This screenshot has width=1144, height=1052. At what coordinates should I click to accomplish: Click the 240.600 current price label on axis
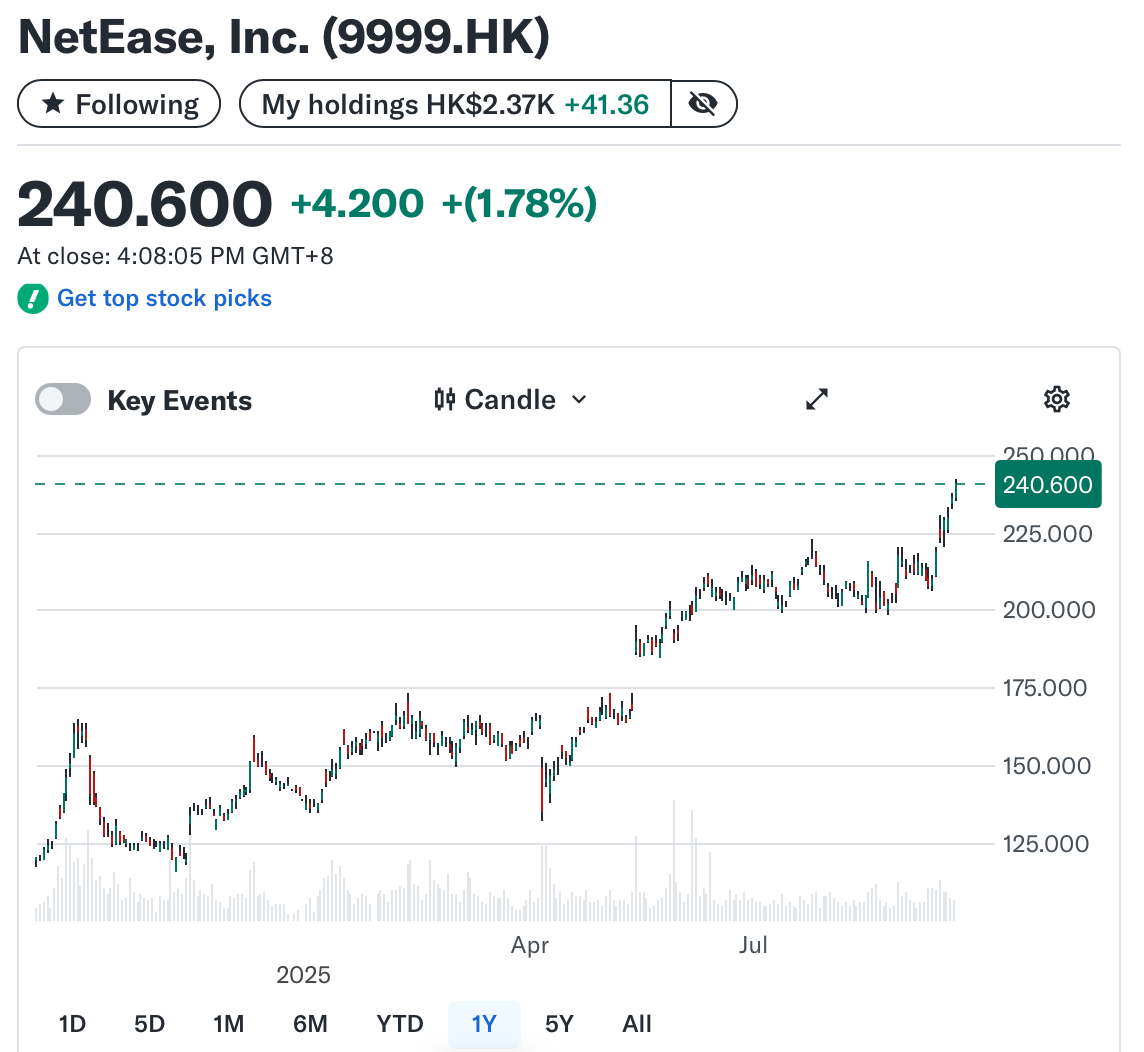tap(1048, 484)
